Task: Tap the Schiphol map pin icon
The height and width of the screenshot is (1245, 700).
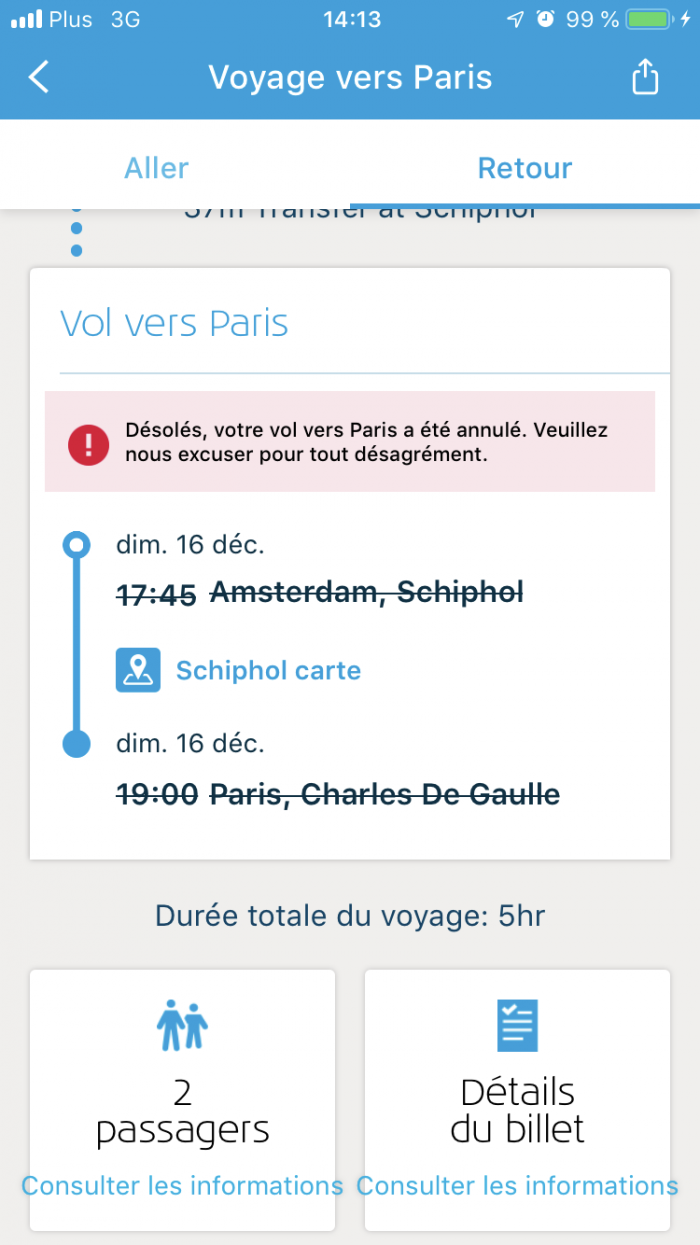Action: pos(138,670)
